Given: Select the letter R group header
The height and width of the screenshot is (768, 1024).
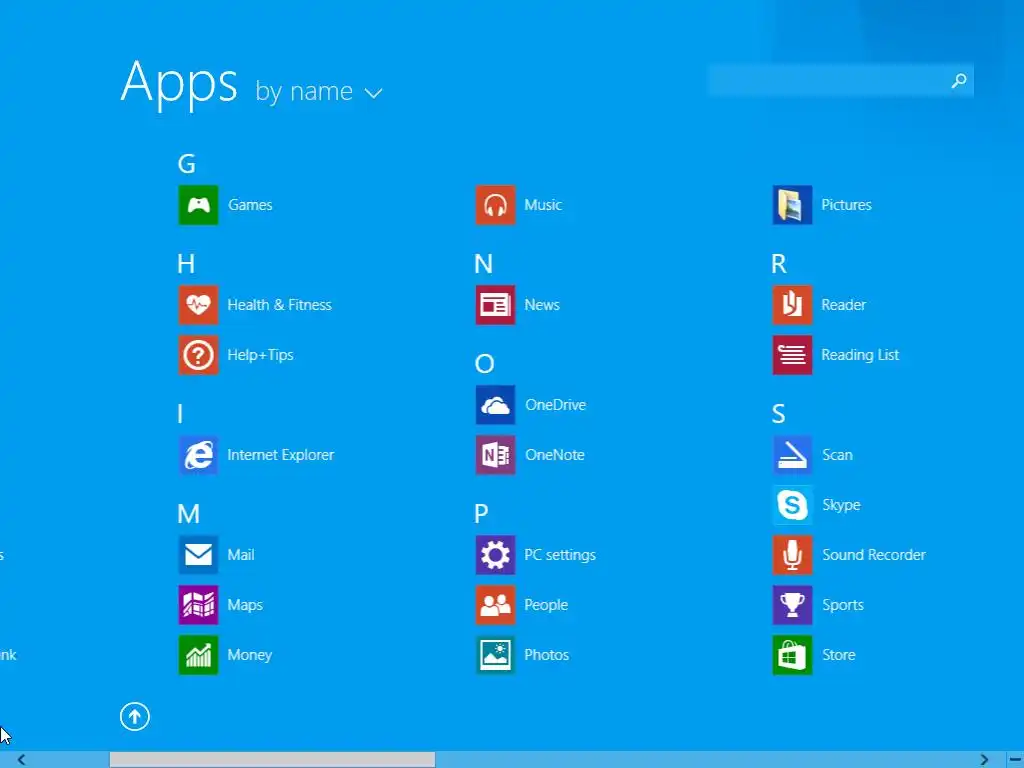Looking at the screenshot, I should coord(779,264).
